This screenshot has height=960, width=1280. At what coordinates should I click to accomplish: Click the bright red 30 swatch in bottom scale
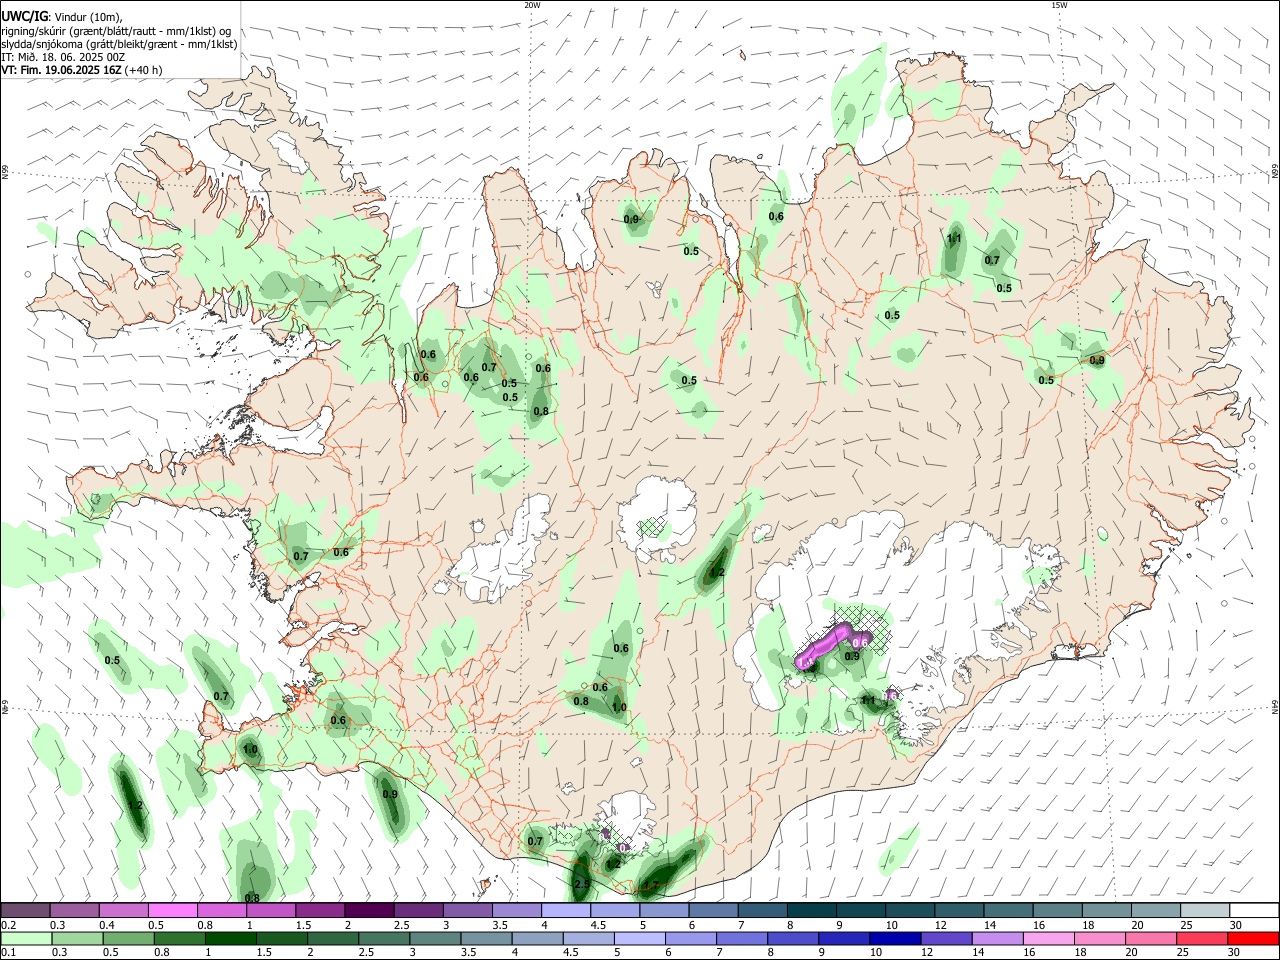point(1253,938)
